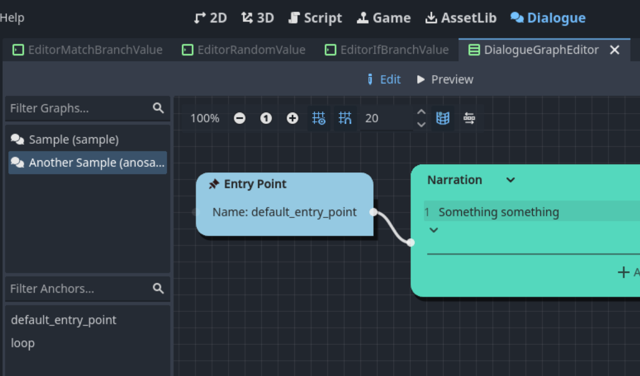Screen dimensions: 640x376
Task: Expand the chevron below narration text
Action: (434, 230)
